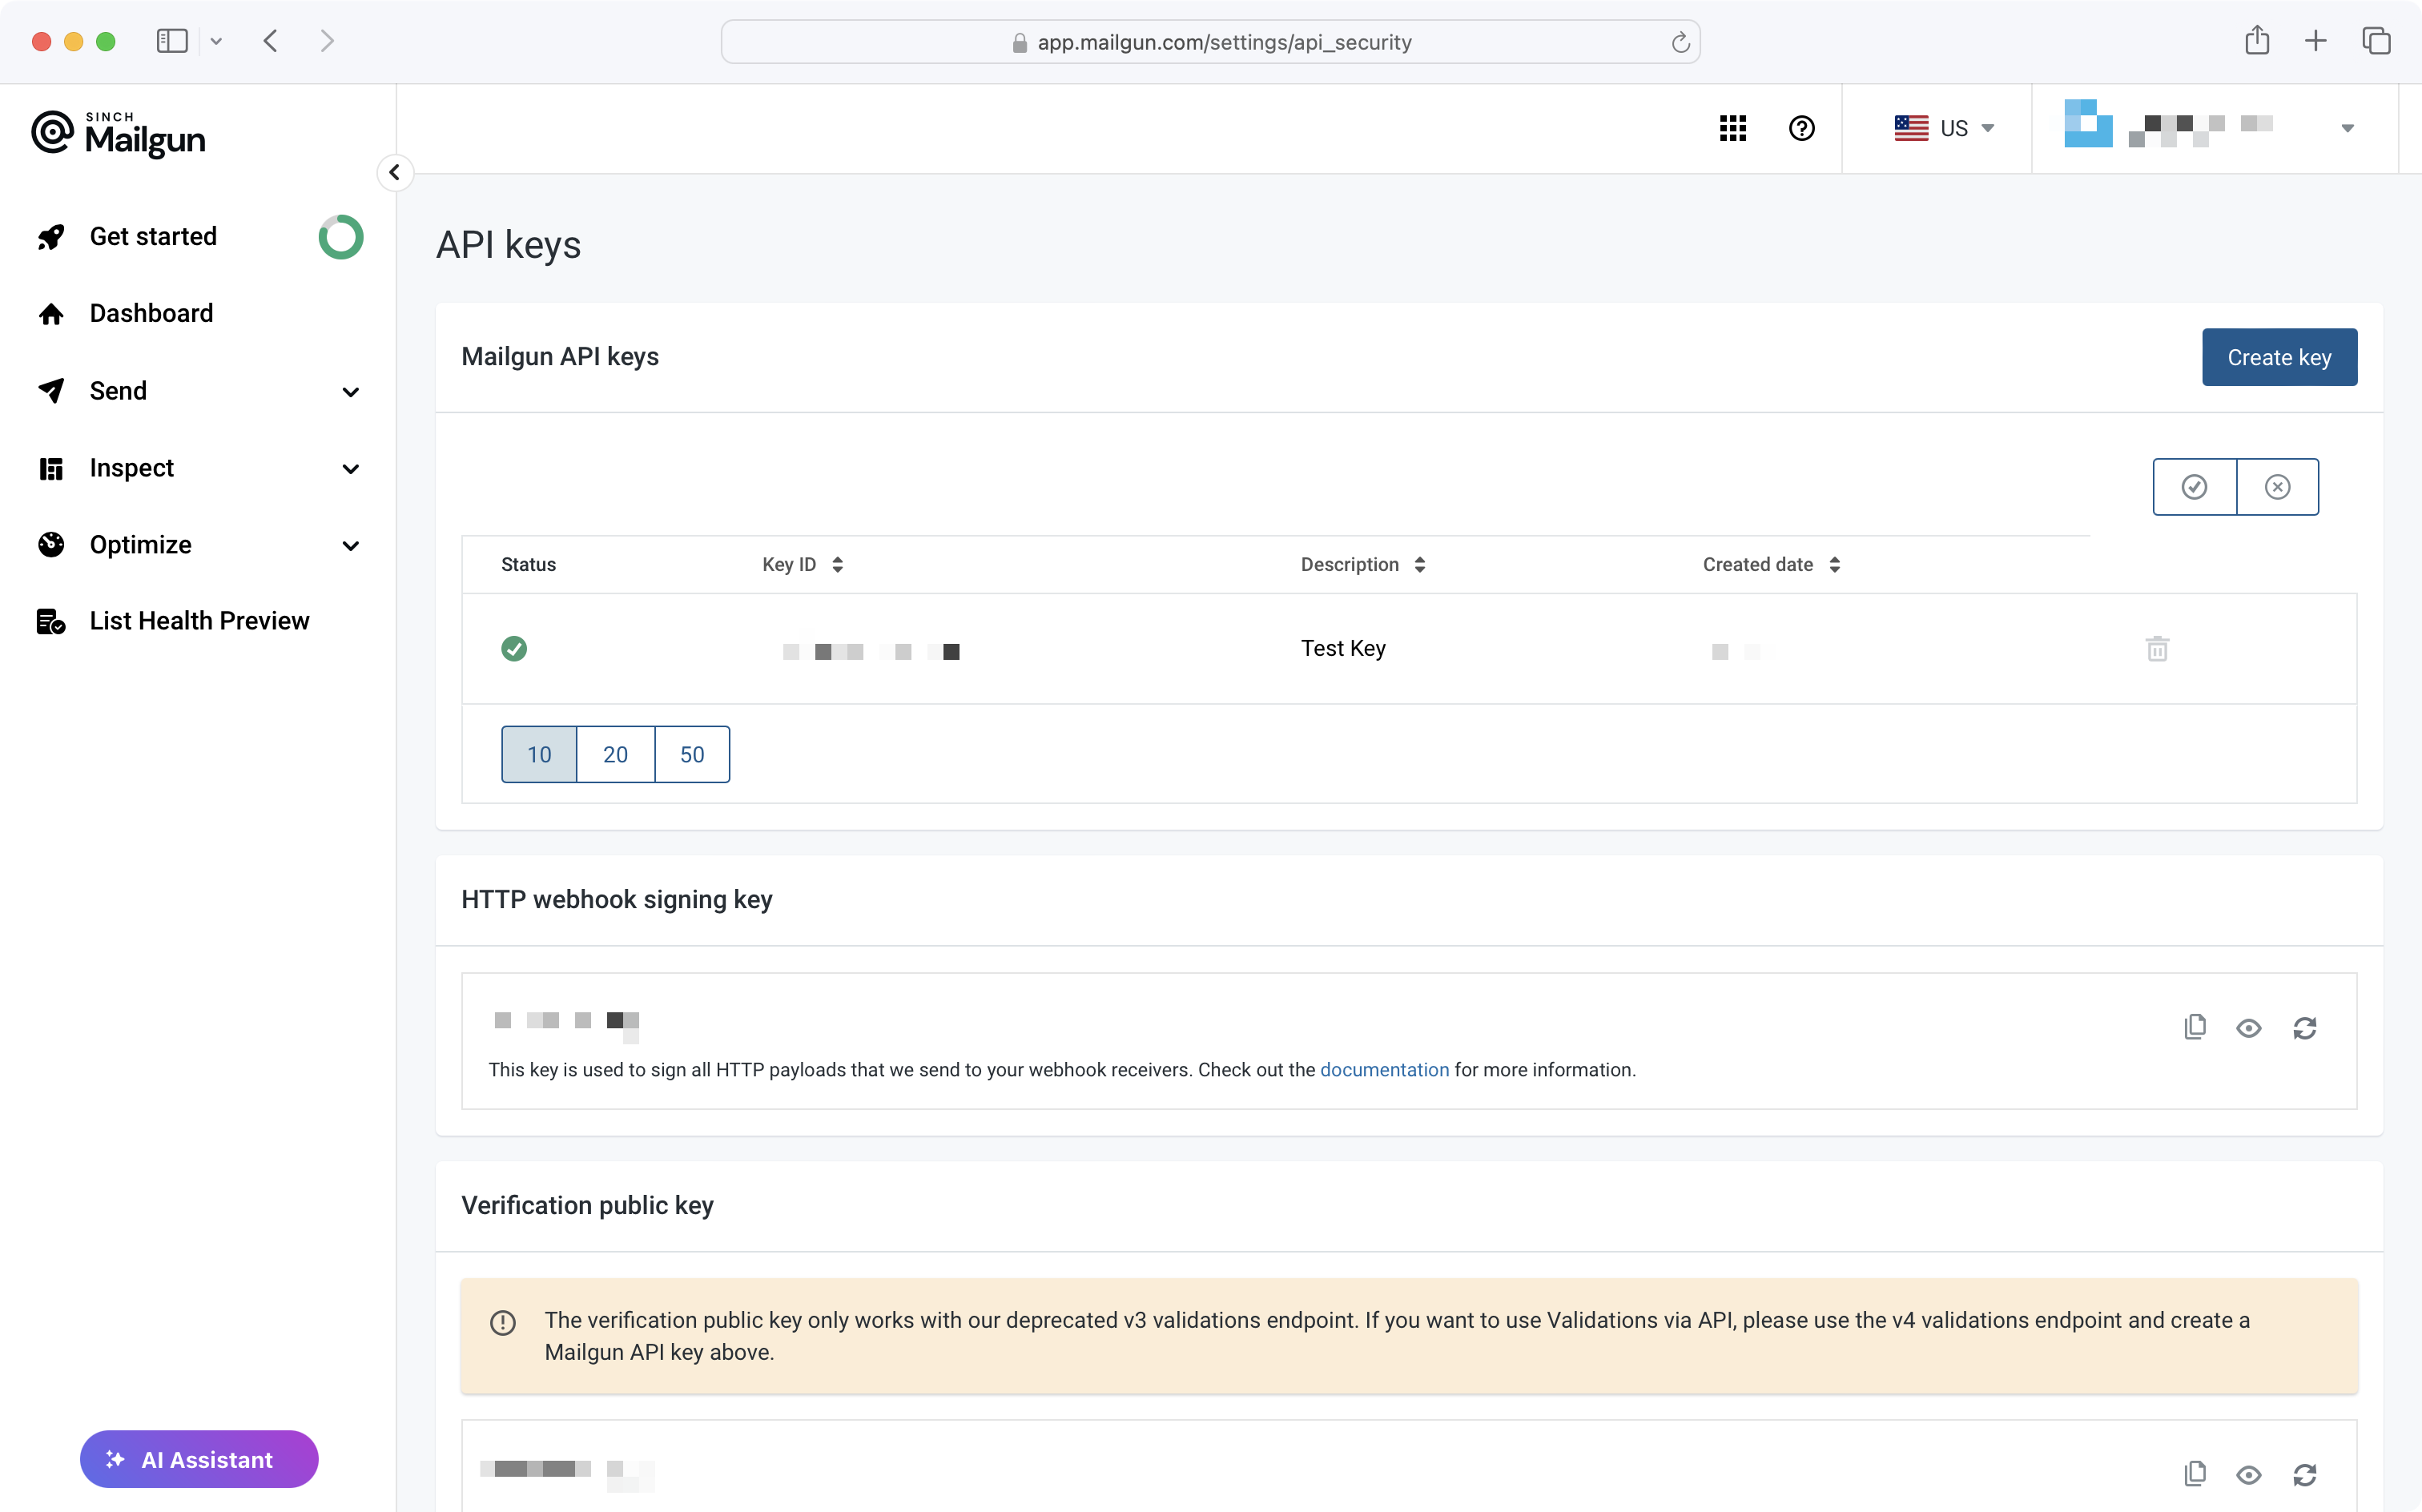The width and height of the screenshot is (2422, 1512).
Task: Reveal the HTTP webhook signing key
Action: (2249, 1027)
